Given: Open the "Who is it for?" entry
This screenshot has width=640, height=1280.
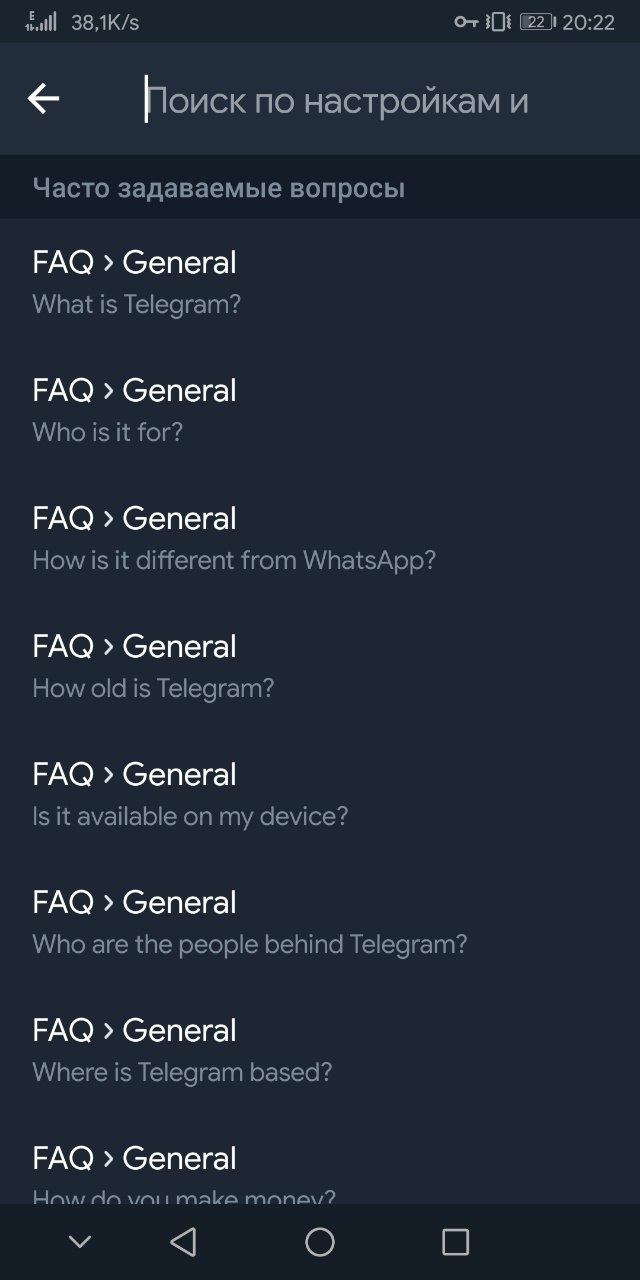Looking at the screenshot, I should (320, 410).
